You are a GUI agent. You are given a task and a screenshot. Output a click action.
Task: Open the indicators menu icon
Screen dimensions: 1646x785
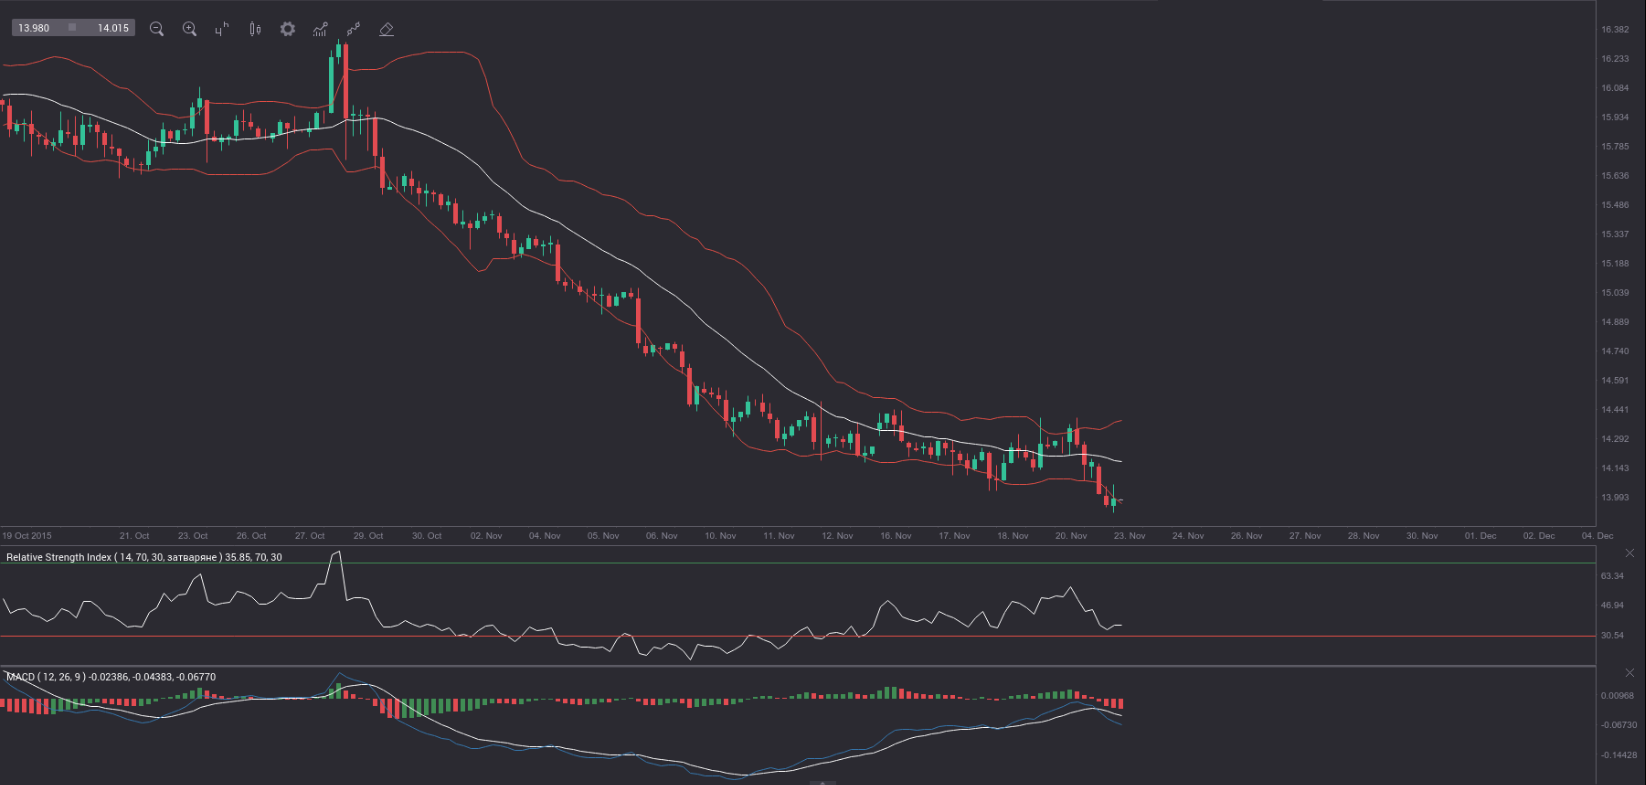[320, 29]
